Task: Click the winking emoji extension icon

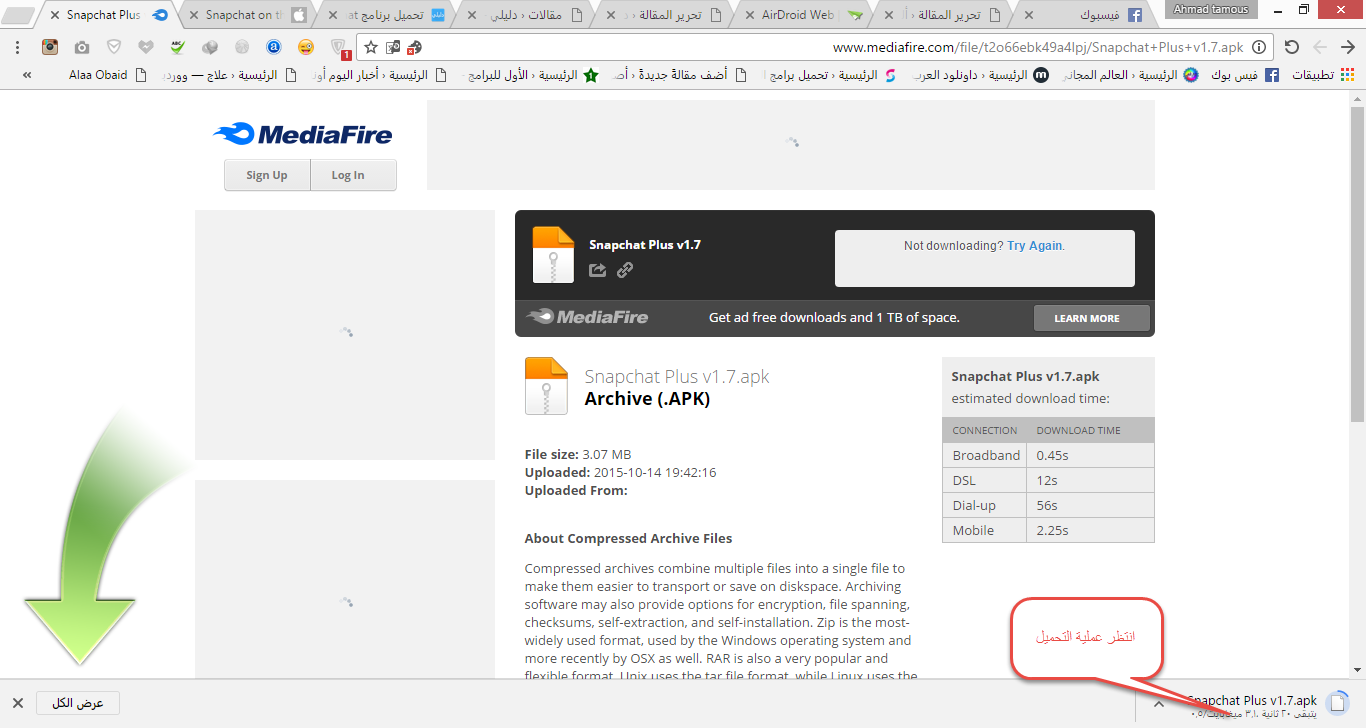Action: coord(306,47)
